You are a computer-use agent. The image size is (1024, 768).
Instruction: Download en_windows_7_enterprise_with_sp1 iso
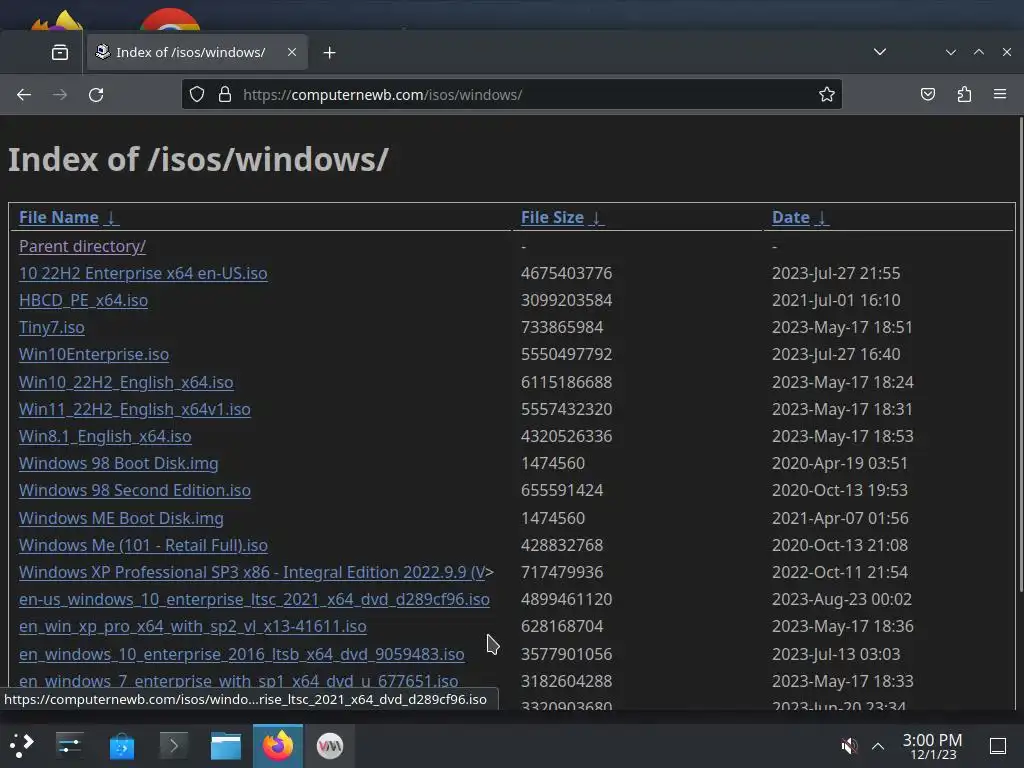pos(238,680)
